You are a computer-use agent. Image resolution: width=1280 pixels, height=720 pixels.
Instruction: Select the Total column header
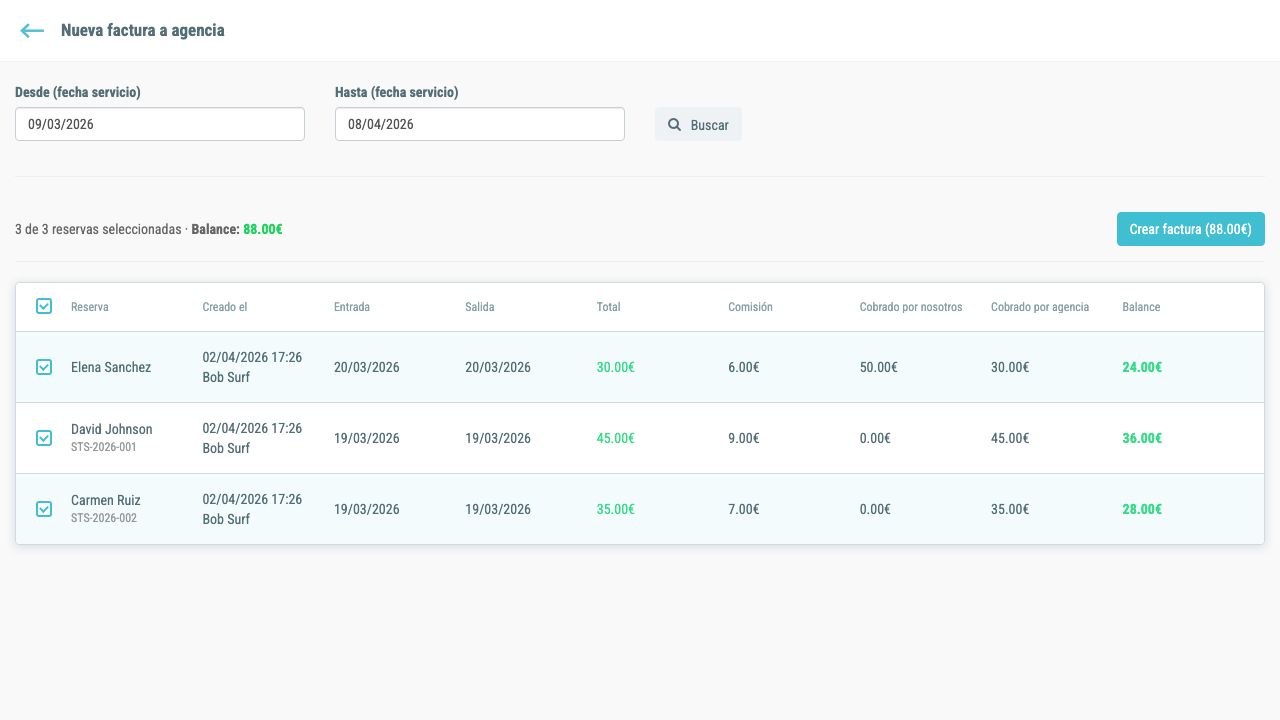tap(608, 307)
